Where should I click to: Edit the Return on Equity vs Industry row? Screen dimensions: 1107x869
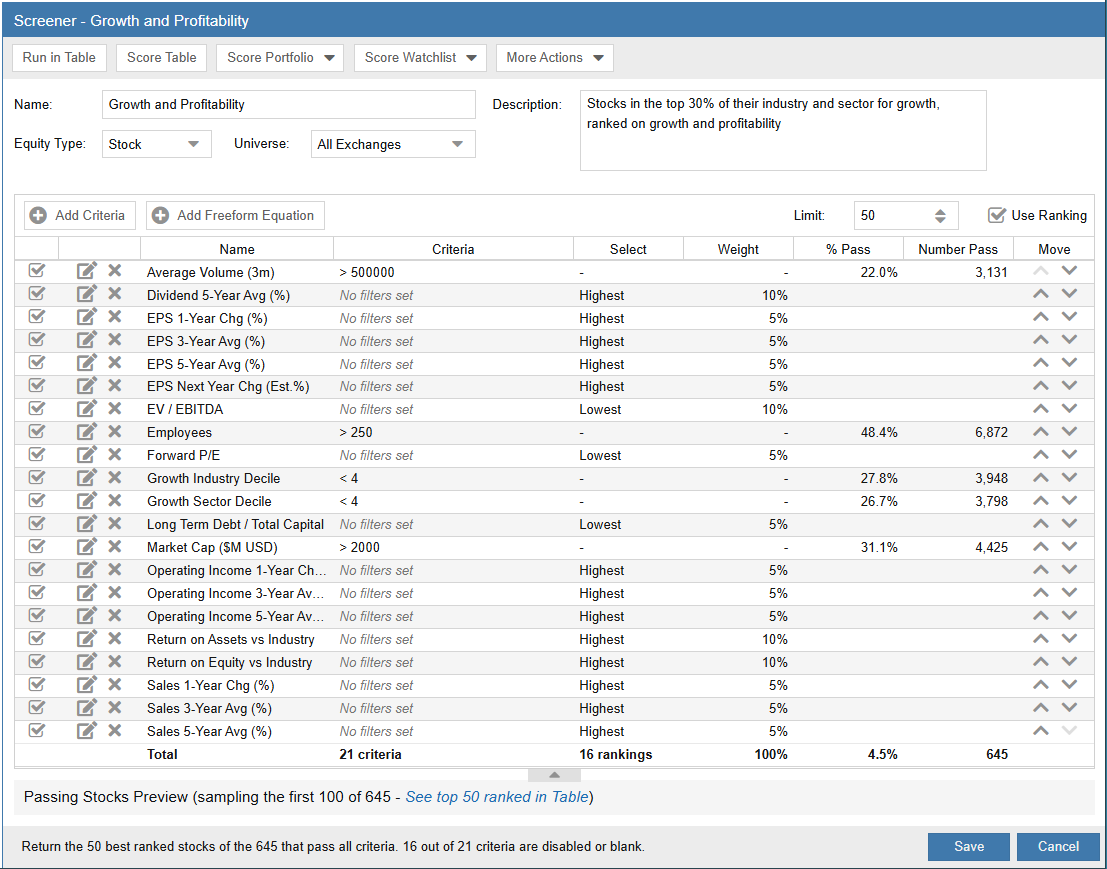pos(87,662)
